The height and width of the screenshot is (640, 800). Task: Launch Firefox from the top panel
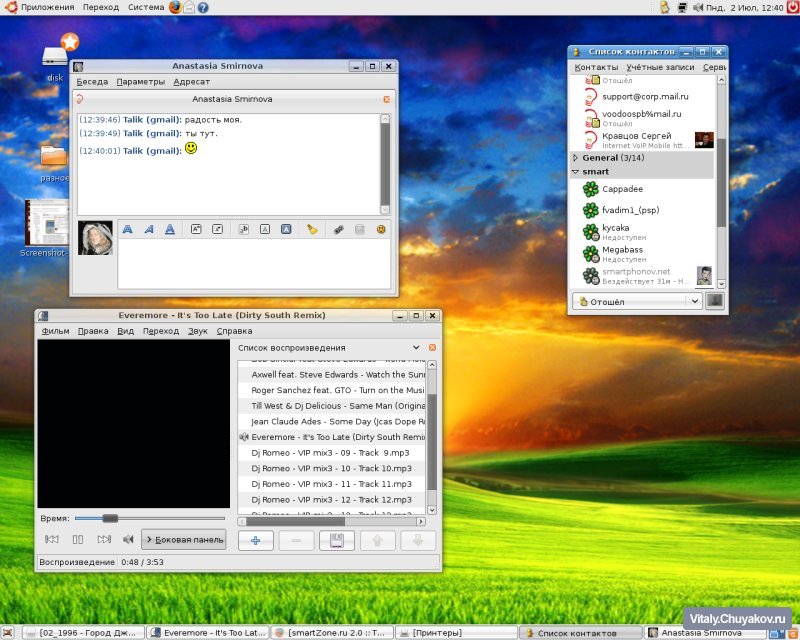pos(175,7)
